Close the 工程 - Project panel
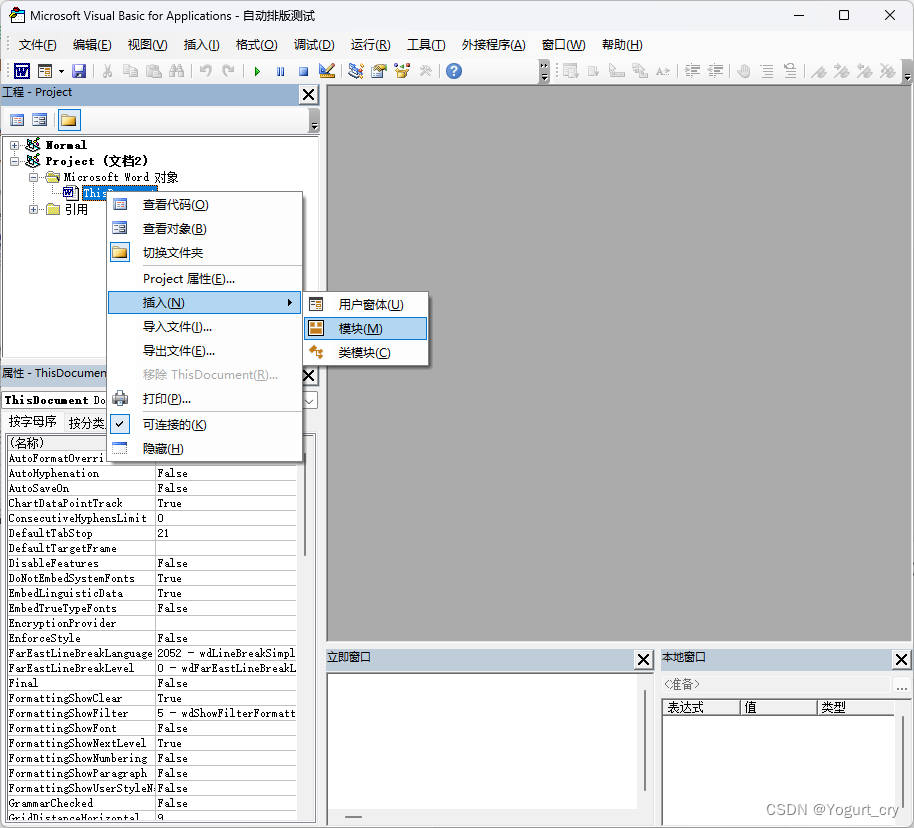The image size is (914, 828). tap(309, 94)
